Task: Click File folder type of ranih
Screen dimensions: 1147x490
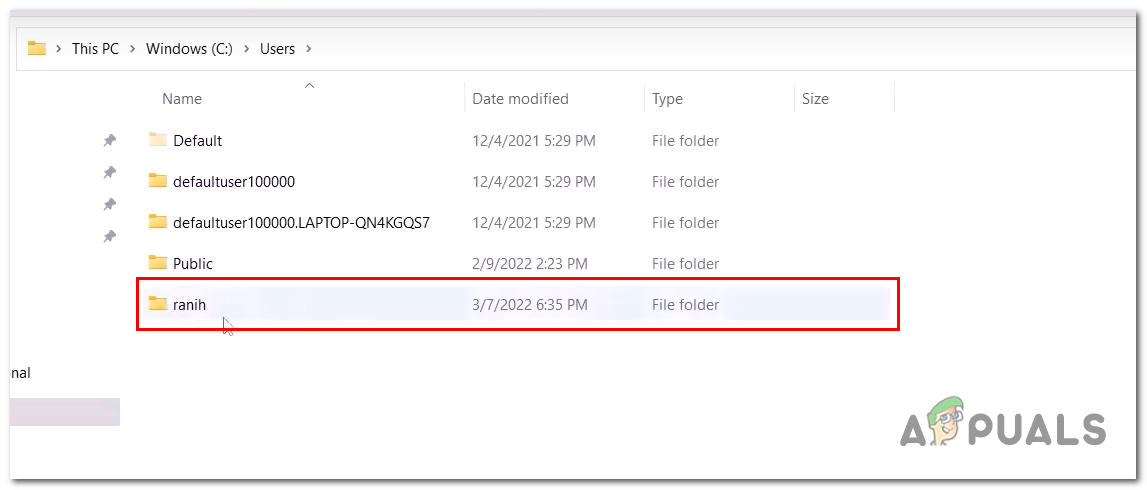Action: pos(685,304)
